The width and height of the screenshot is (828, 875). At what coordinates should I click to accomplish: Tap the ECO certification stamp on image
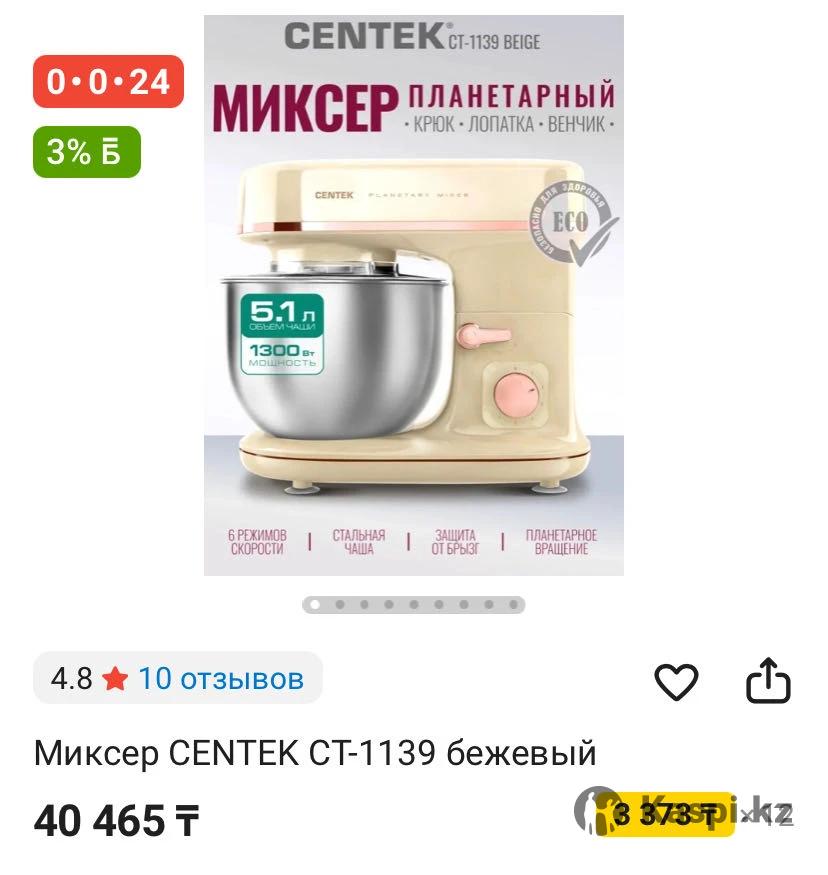(572, 223)
